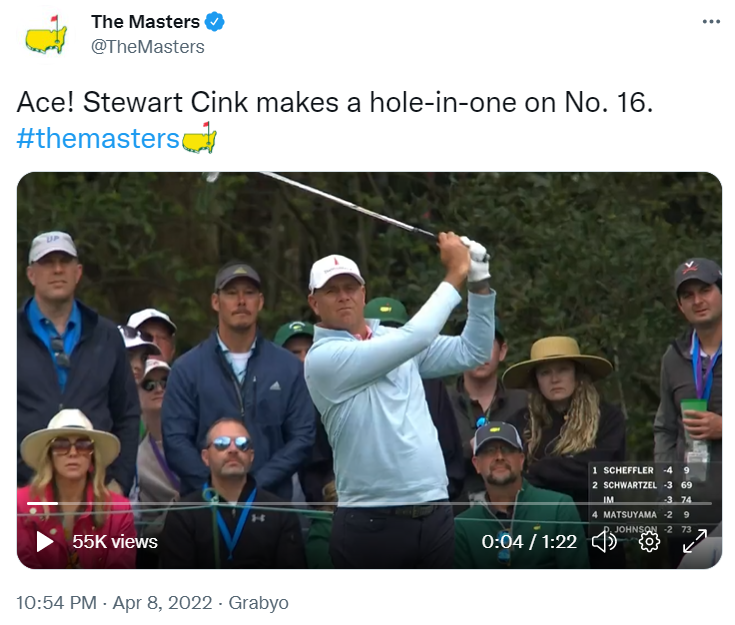Enter fullscreen video mode

pos(694,541)
